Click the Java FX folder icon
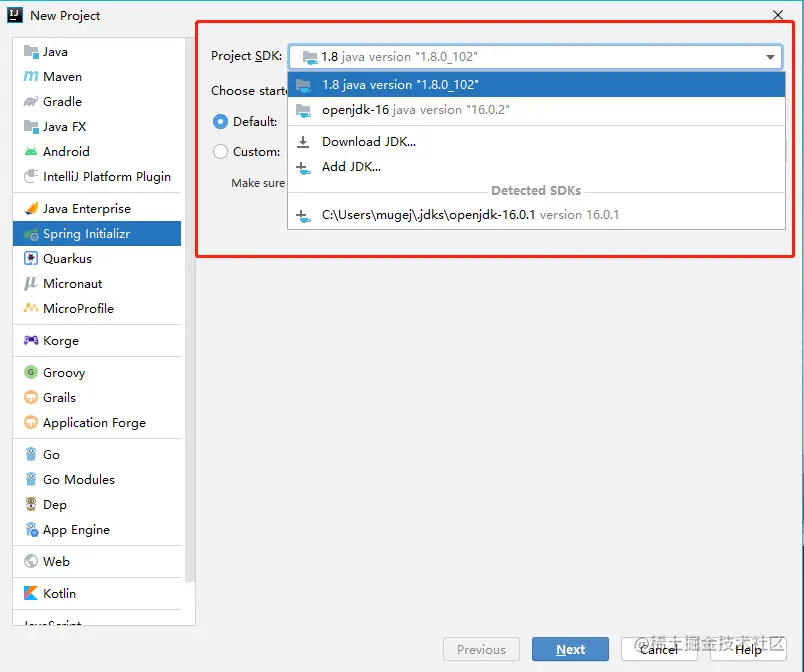This screenshot has height=672, width=804. [x=31, y=127]
